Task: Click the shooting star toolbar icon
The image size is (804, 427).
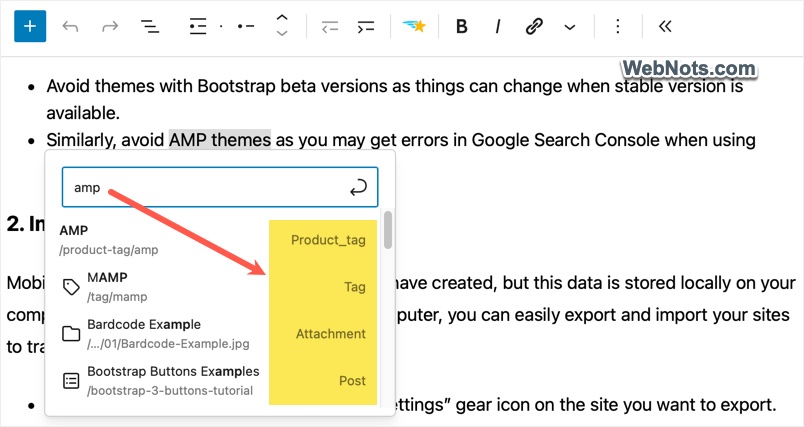Action: click(414, 26)
